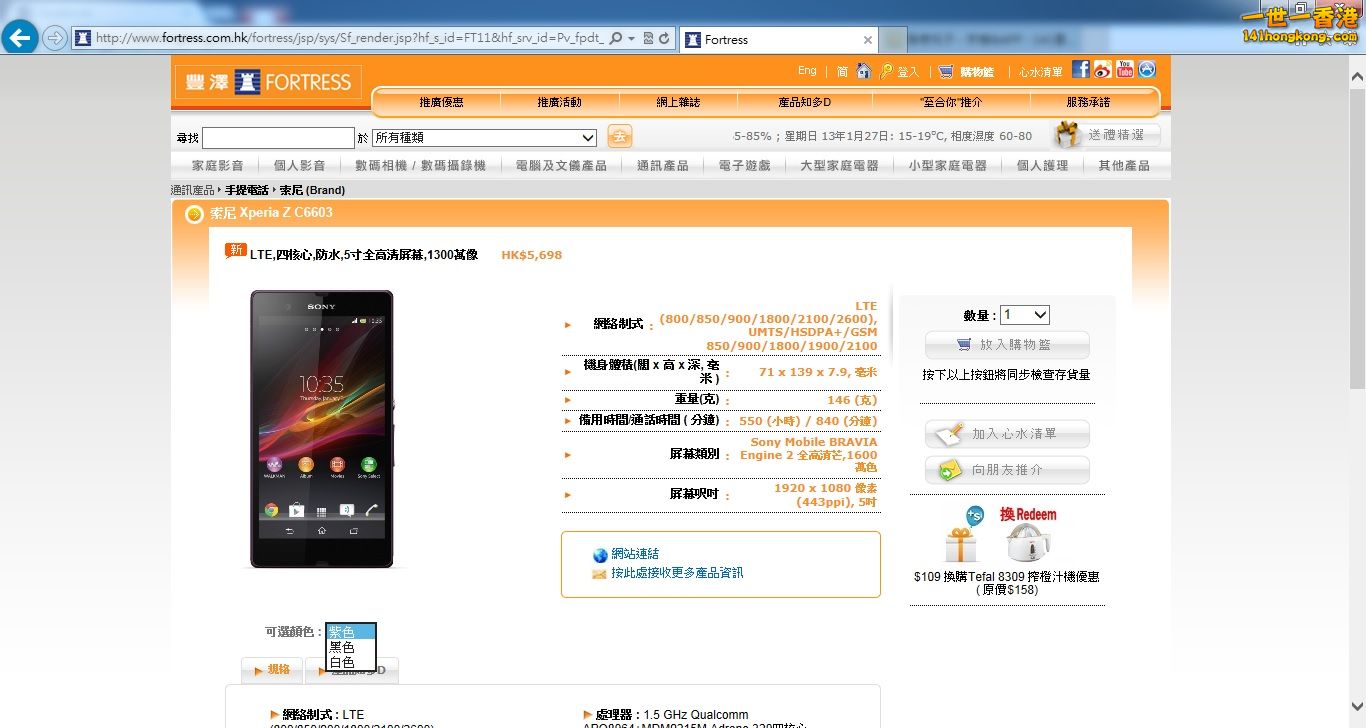Click inside the 尋找 search input field

(x=278, y=136)
